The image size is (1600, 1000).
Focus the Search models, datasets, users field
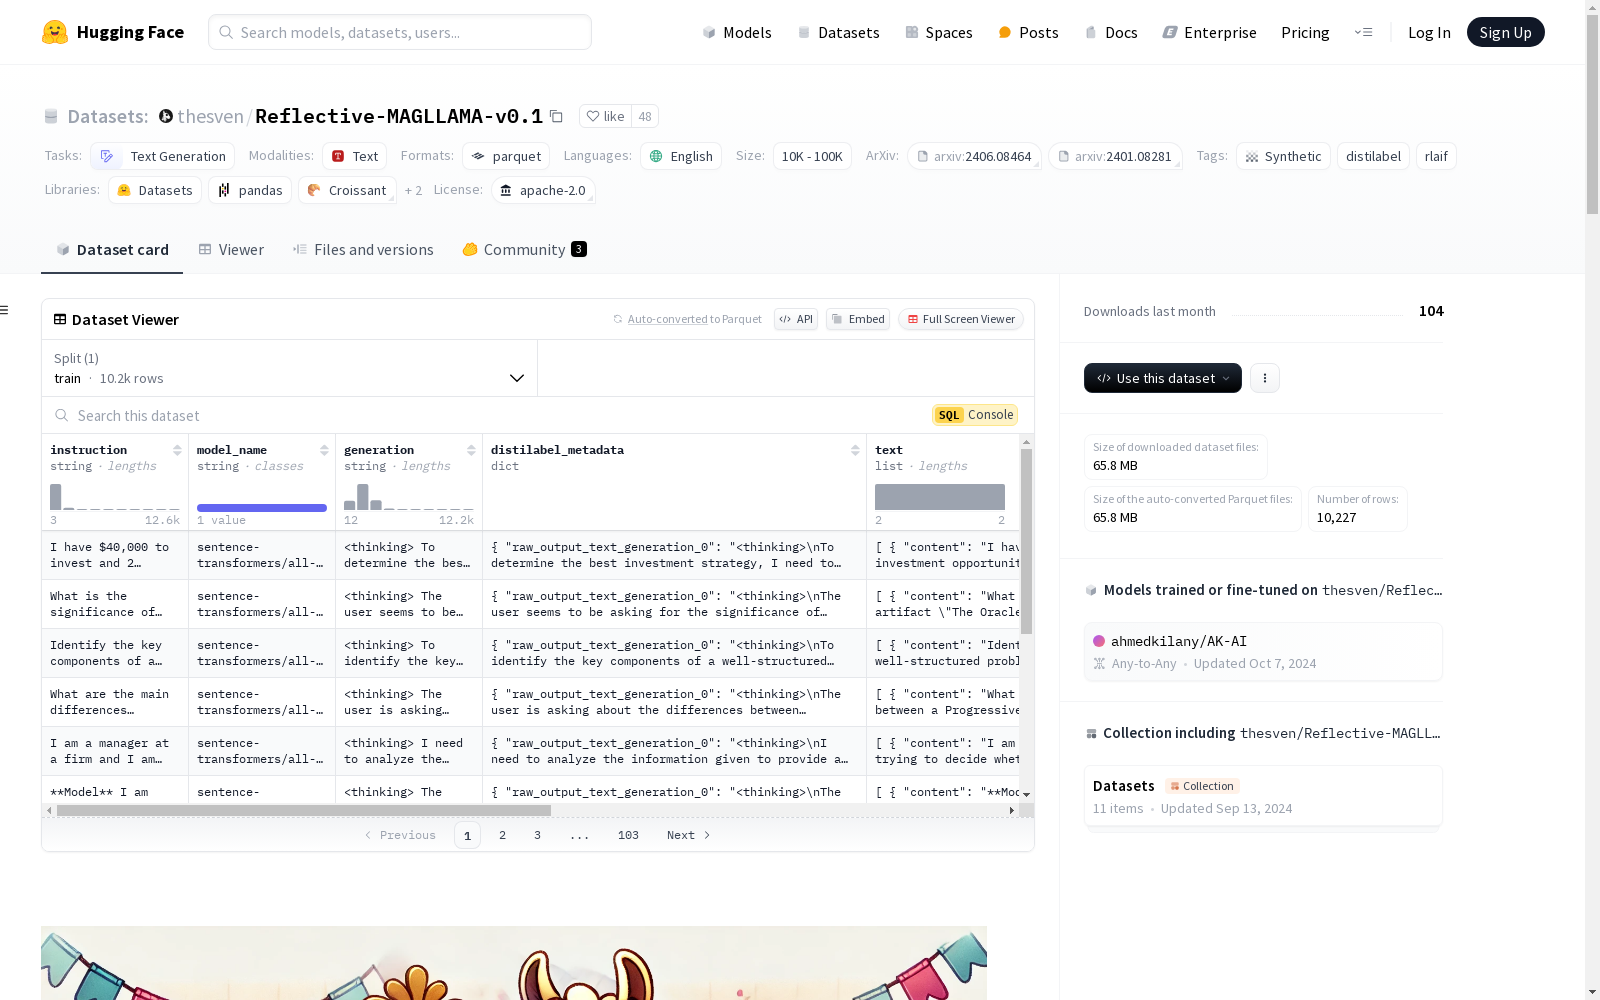400,32
